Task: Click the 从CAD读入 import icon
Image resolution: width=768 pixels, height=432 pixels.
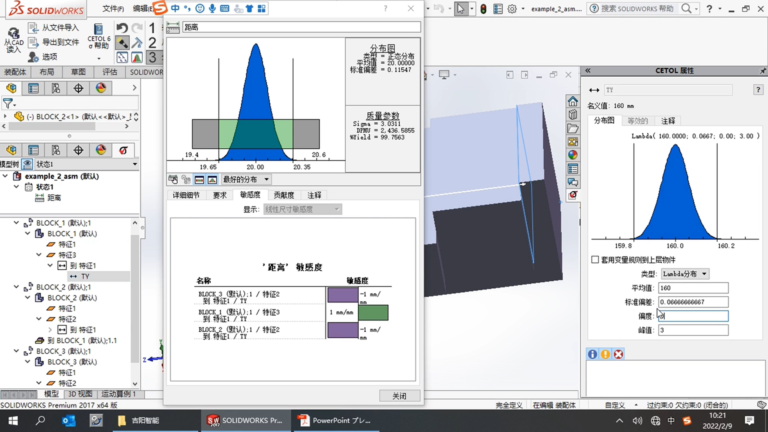Action: 13,41
